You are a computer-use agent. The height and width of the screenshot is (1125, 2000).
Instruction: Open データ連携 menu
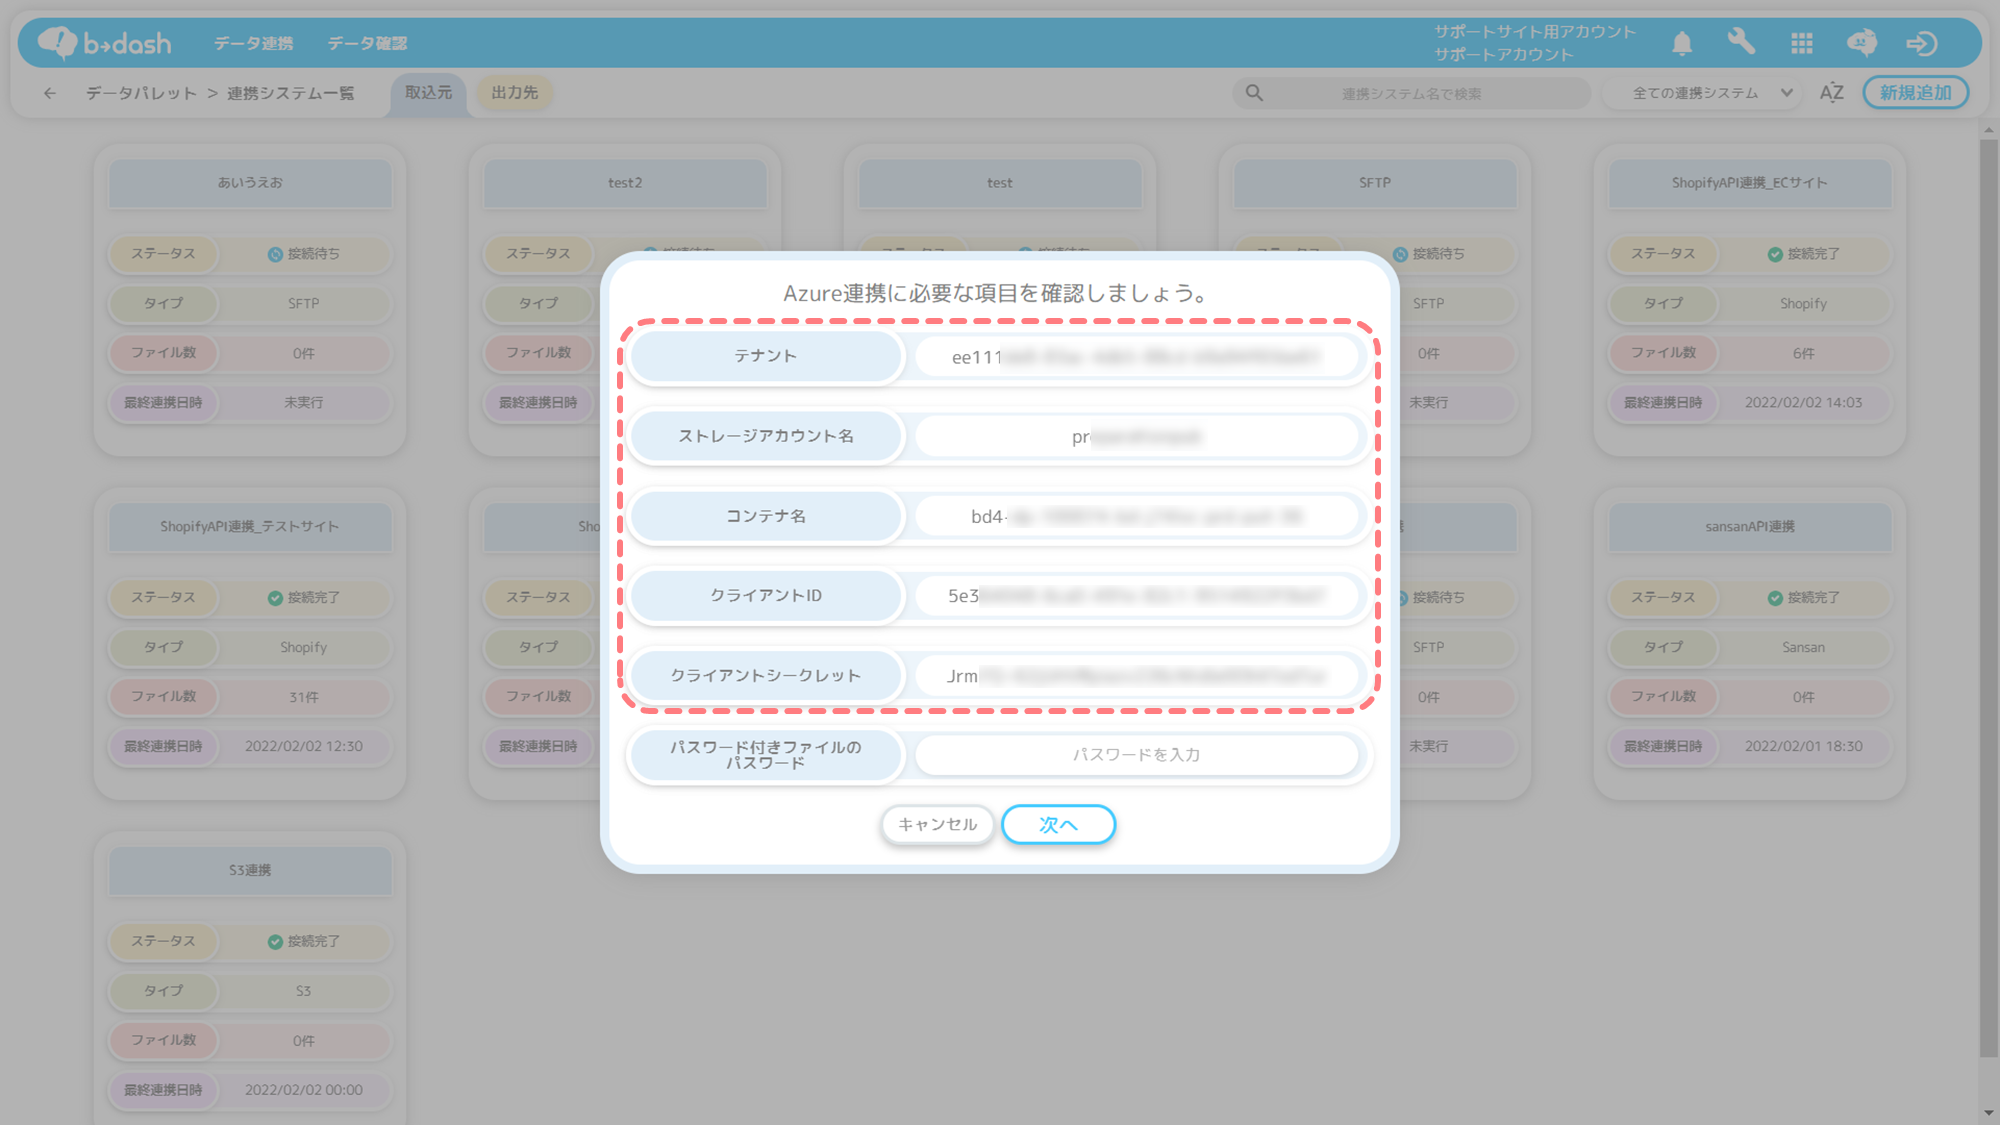[254, 43]
